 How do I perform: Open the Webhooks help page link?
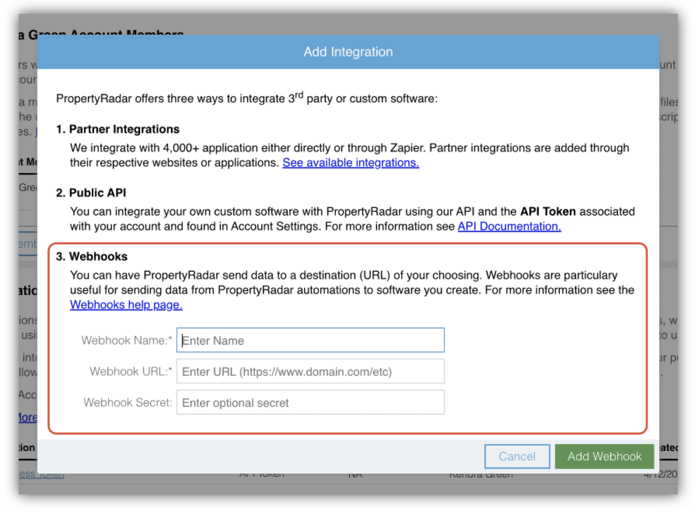click(x=126, y=305)
